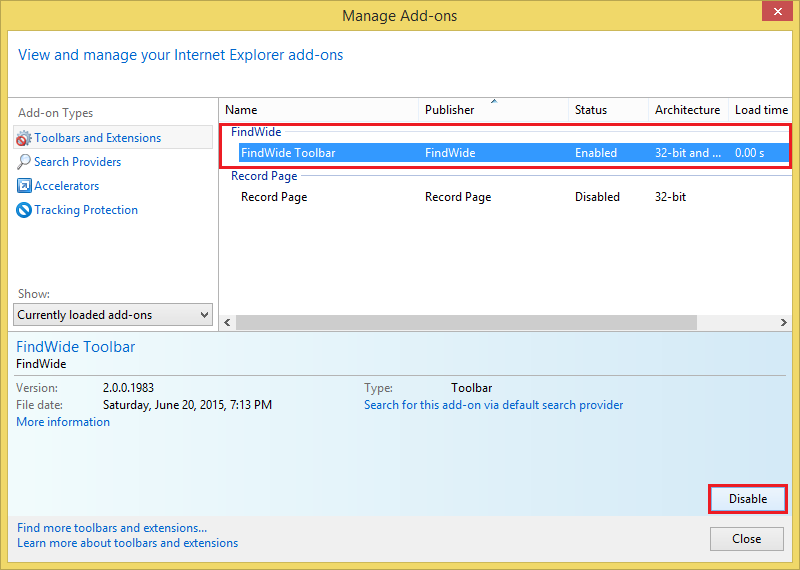
Task: Select Toolbars and Extensions add-on type
Action: pos(113,138)
